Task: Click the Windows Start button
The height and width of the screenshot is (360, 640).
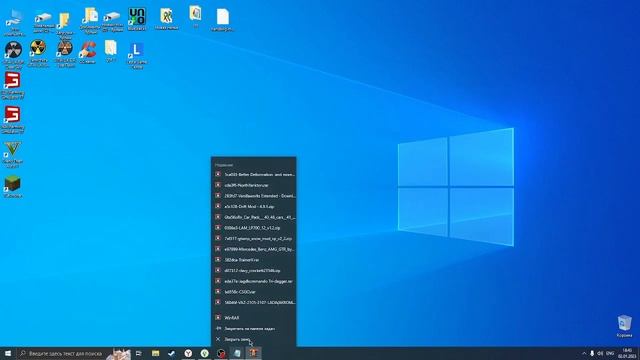Action: pyautogui.click(x=7, y=353)
